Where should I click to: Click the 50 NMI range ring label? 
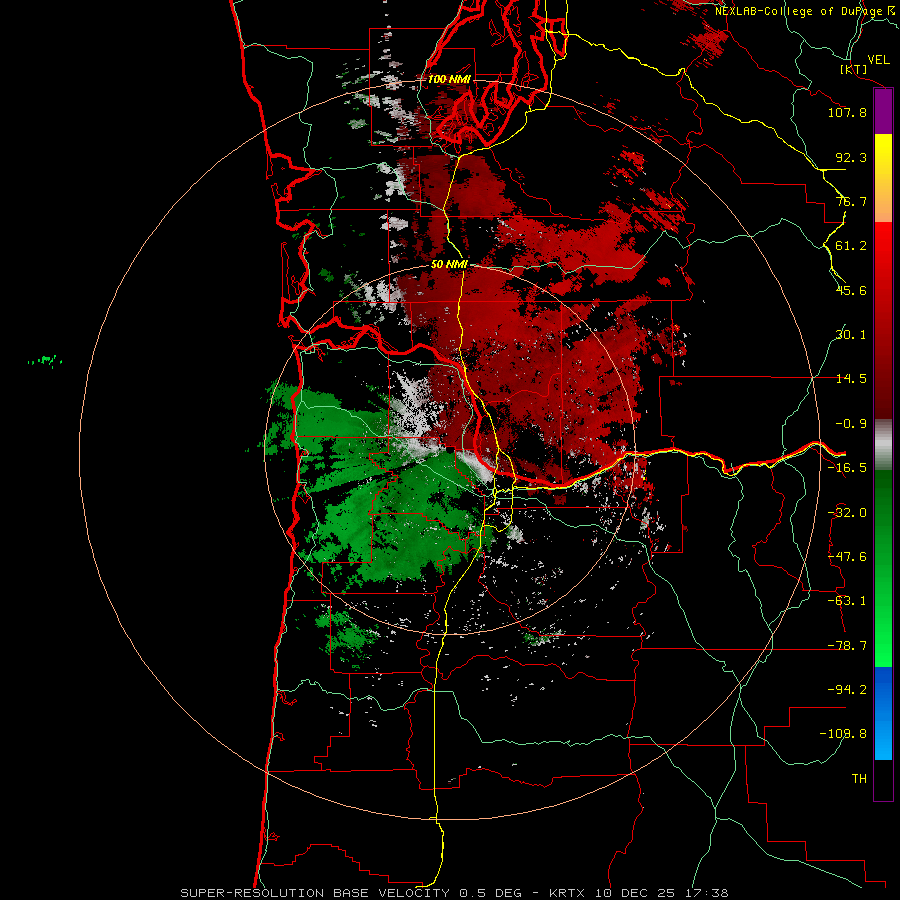tap(449, 265)
